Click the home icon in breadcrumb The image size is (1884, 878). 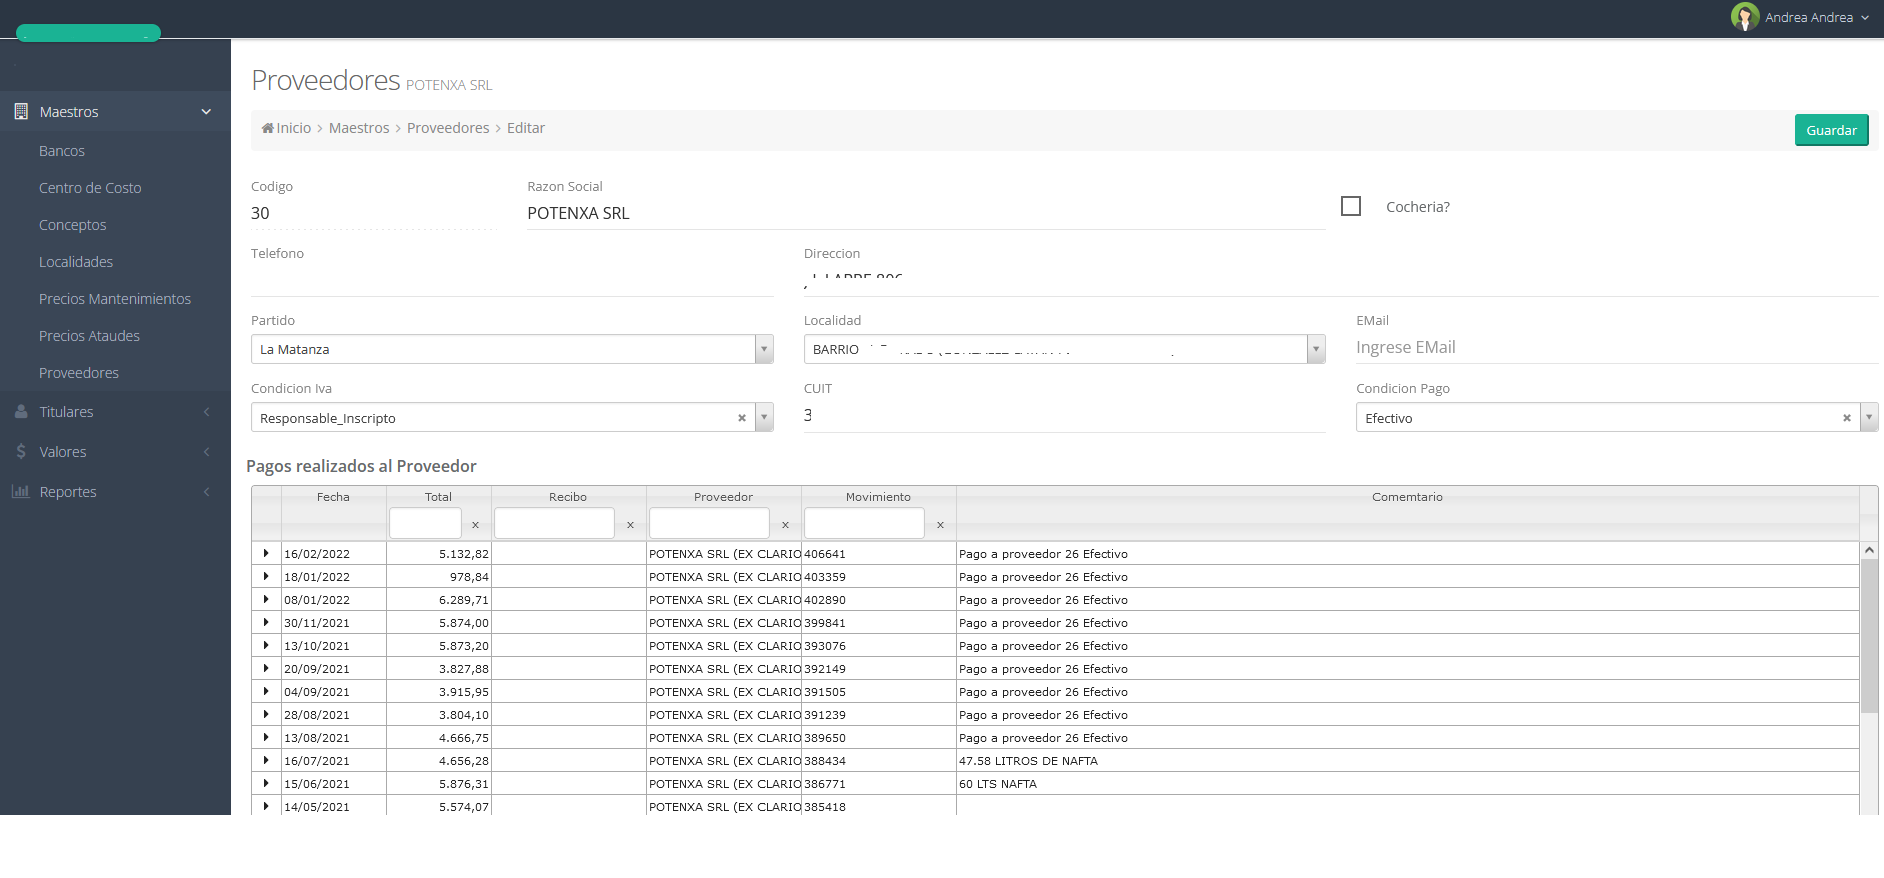click(x=267, y=128)
